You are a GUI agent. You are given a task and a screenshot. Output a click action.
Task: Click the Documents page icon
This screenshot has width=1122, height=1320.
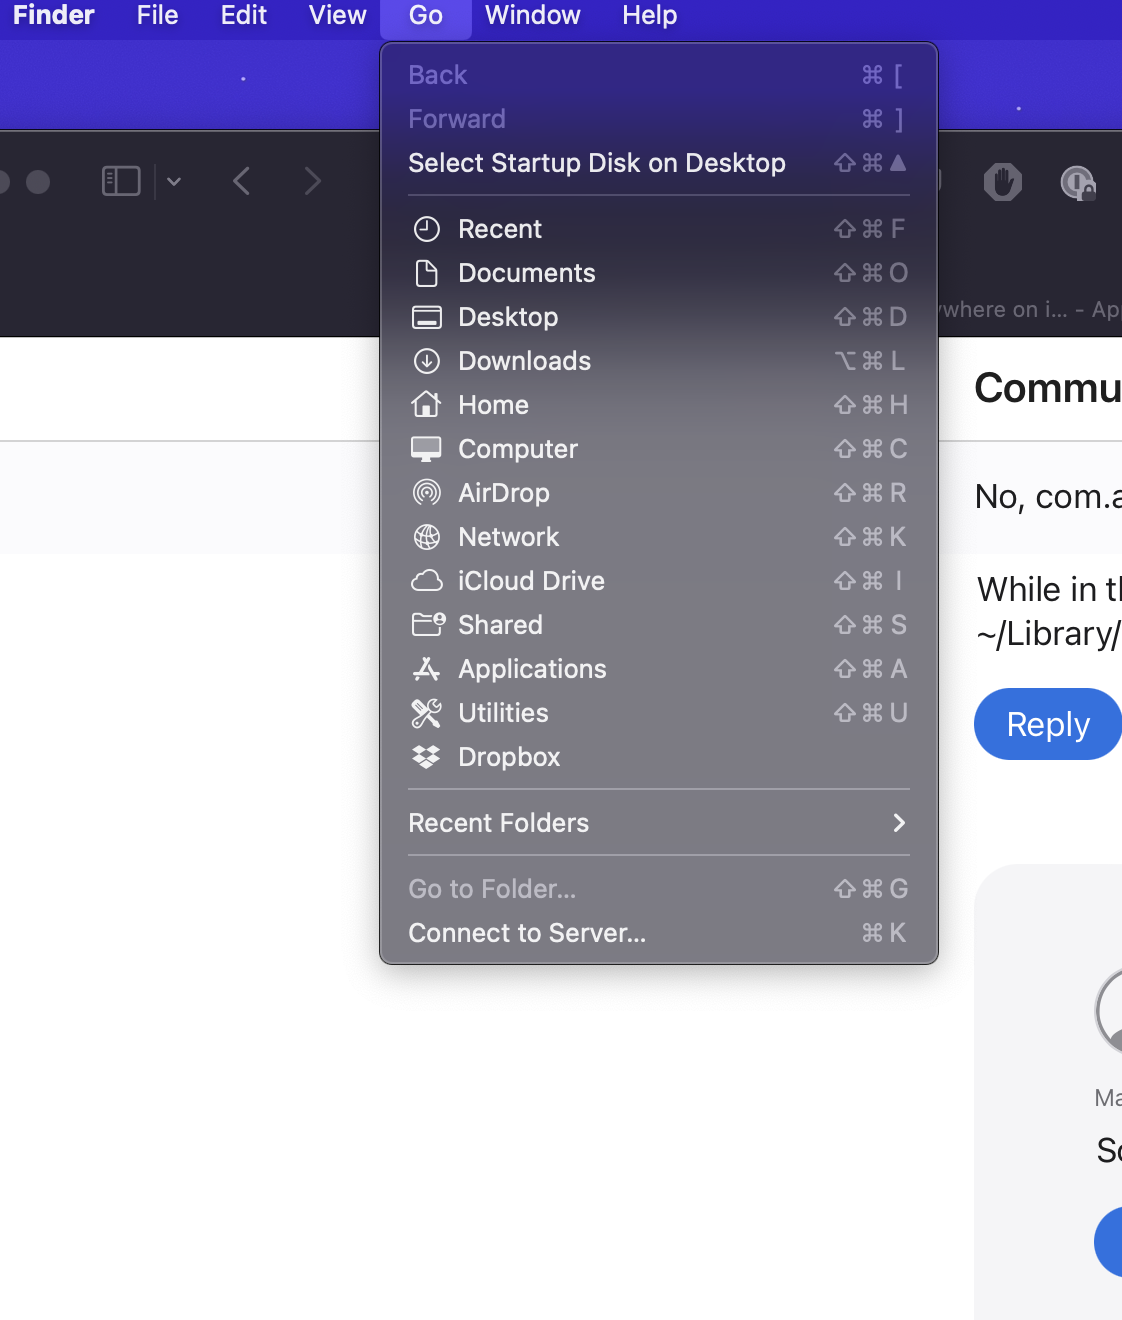[427, 273]
